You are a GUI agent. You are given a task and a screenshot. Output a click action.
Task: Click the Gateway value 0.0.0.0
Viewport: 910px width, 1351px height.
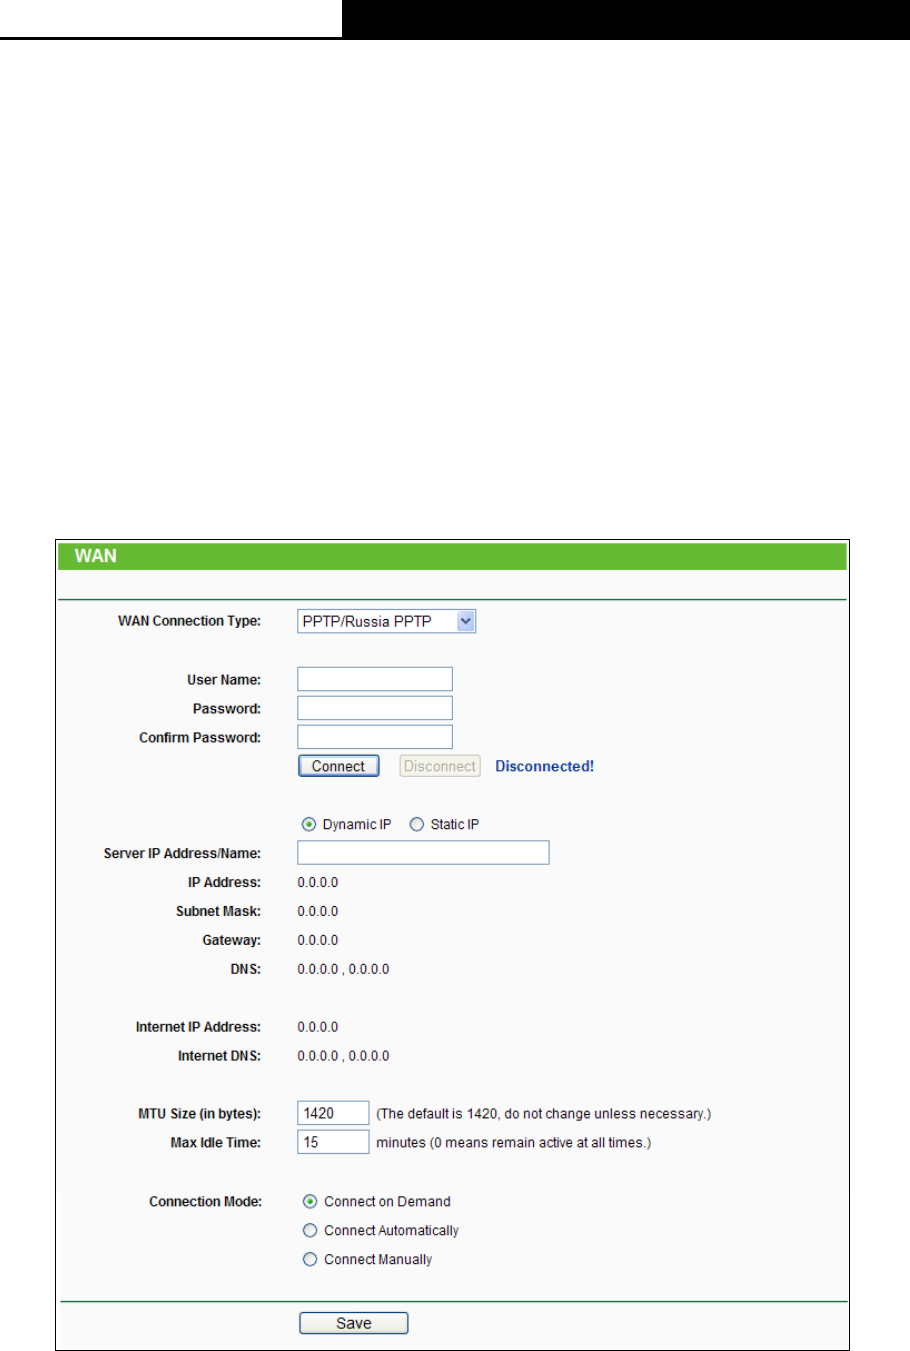click(x=318, y=940)
